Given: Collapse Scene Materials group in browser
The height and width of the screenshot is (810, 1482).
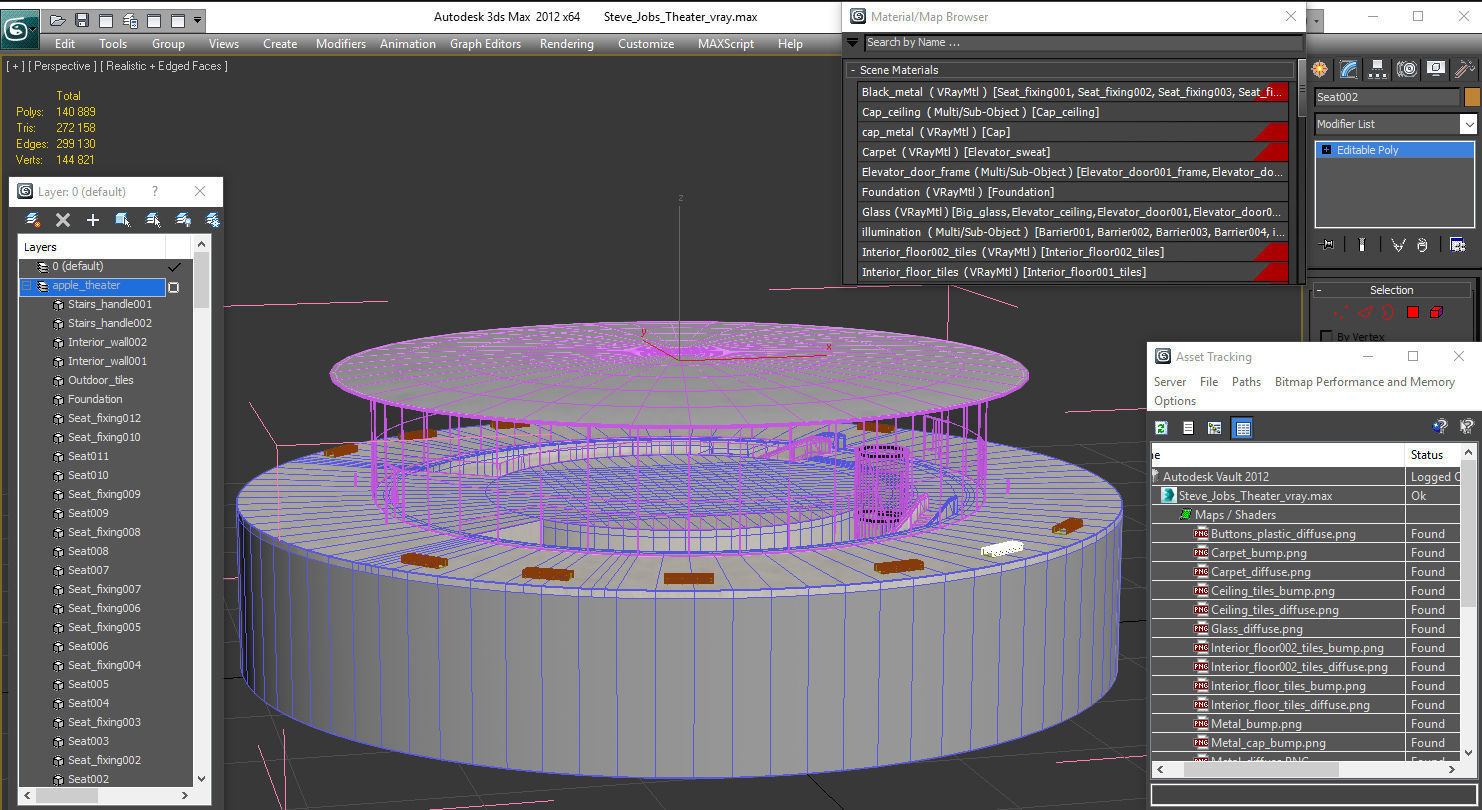Looking at the screenshot, I should (x=853, y=70).
